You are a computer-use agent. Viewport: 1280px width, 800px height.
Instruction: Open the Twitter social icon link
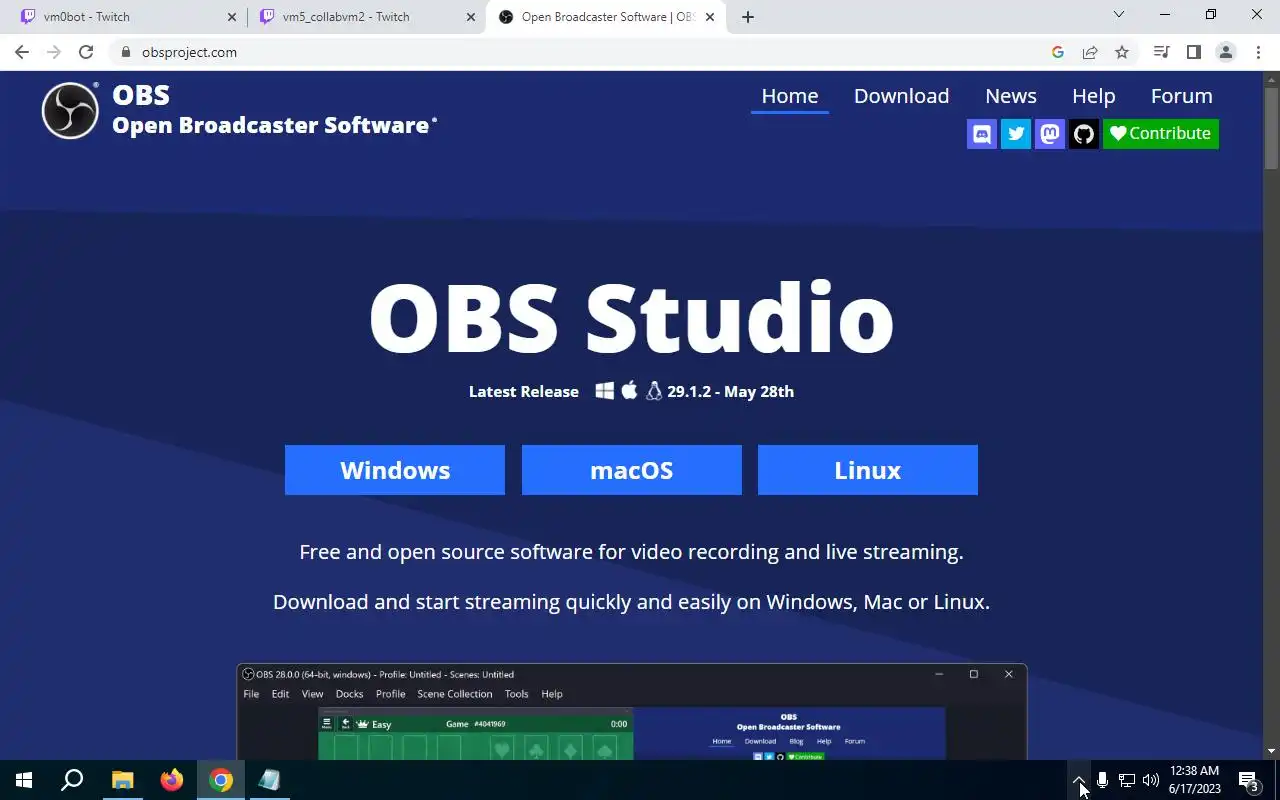(x=1016, y=134)
